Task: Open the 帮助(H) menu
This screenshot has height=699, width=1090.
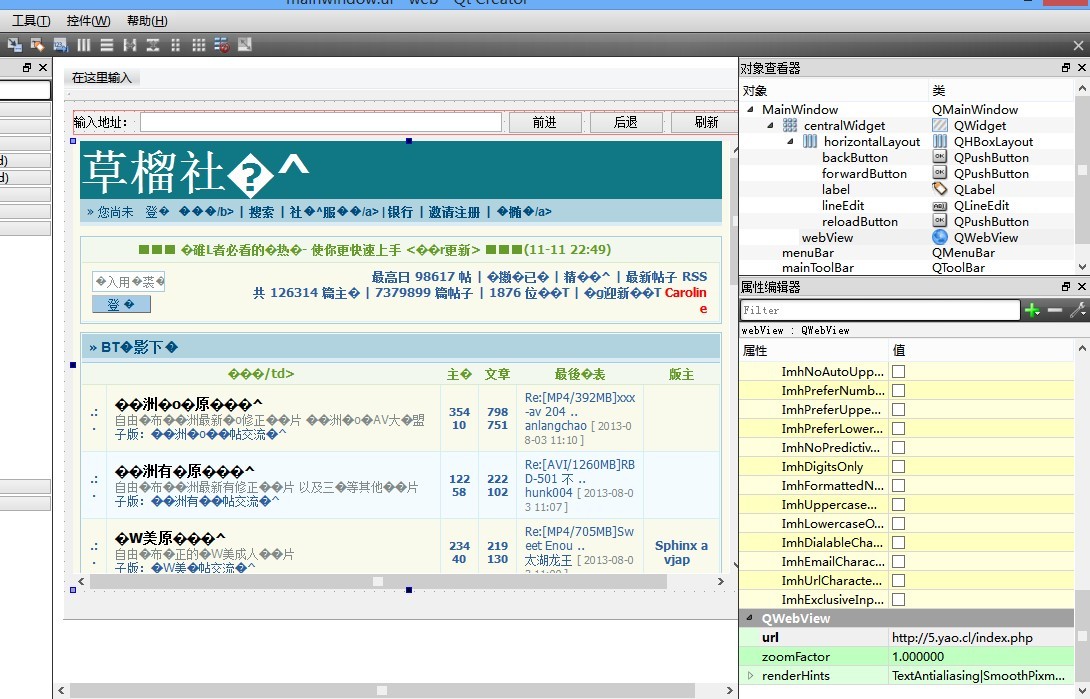Action: pyautogui.click(x=147, y=21)
